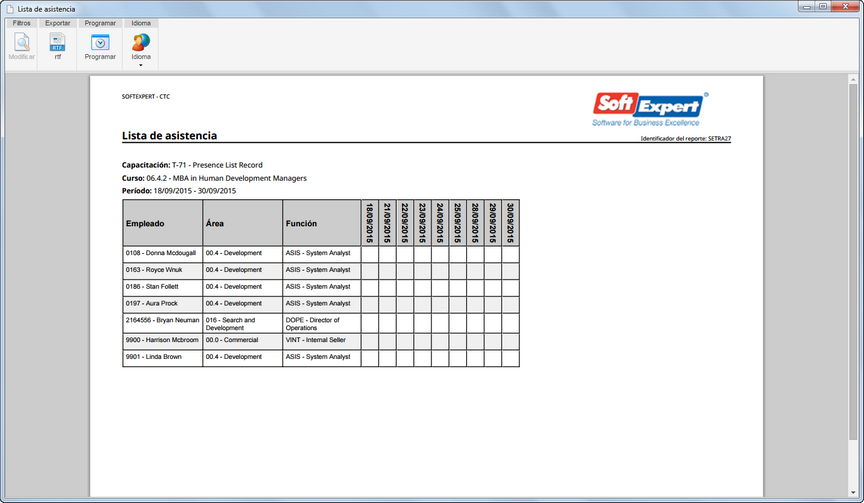This screenshot has width=864, height=503.
Task: Select the Filtros ribbon group label
Action: (21, 23)
